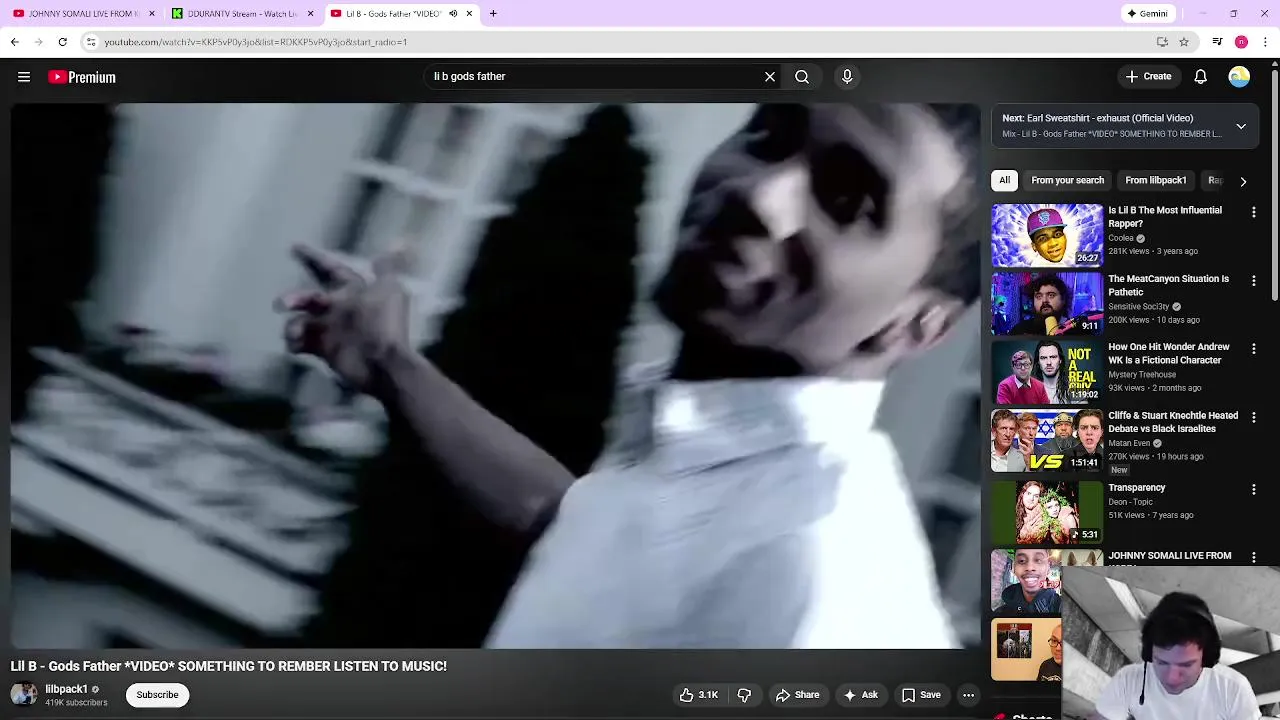More options for JOHNNY SOMALI LIVE video
This screenshot has width=1280, height=720.
pyautogui.click(x=1254, y=557)
